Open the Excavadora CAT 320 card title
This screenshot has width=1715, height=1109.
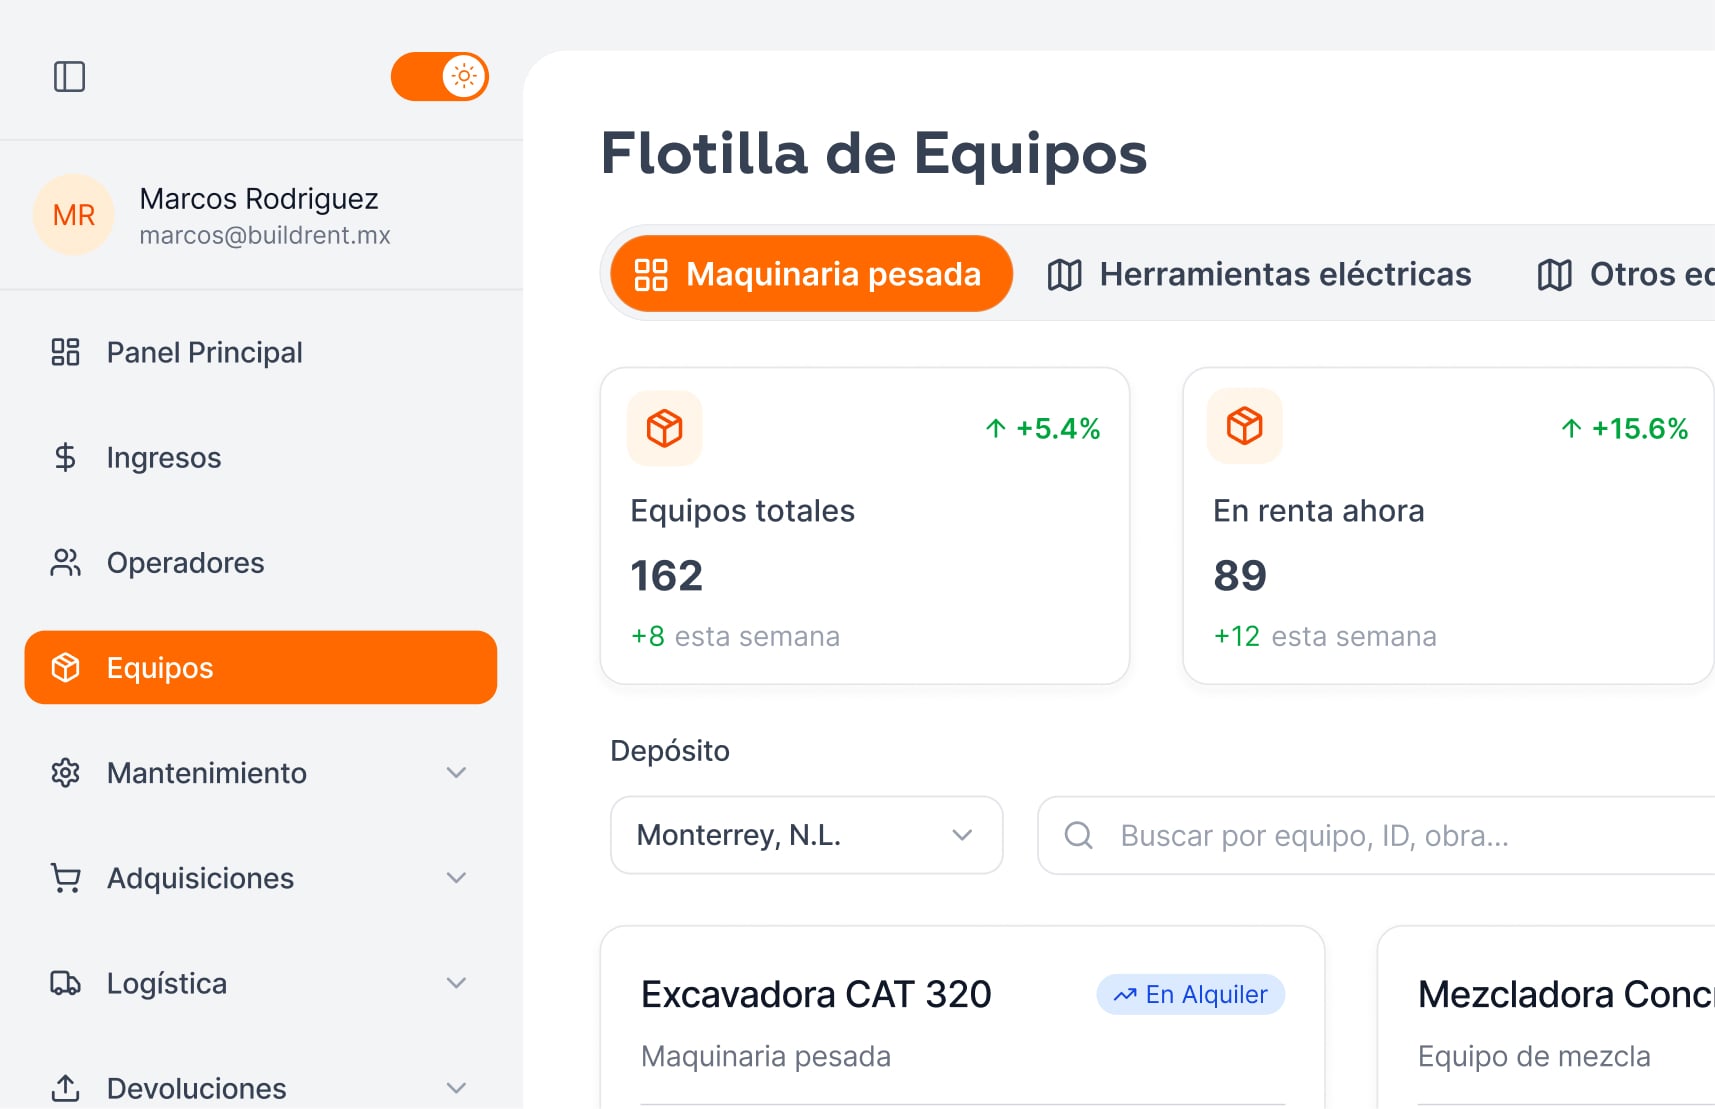816,995
